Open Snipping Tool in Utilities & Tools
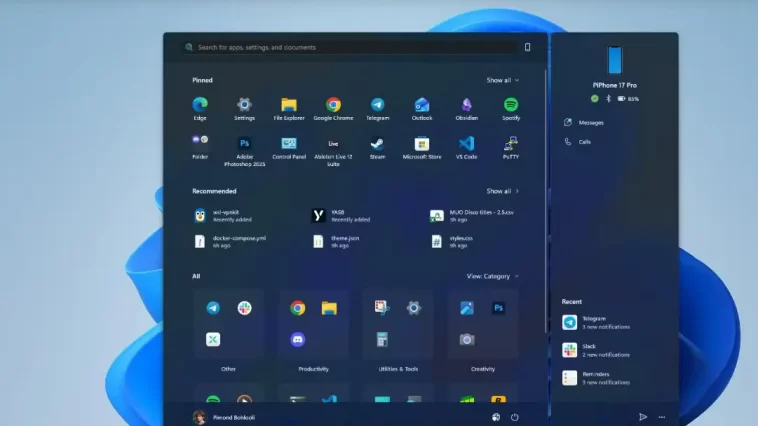The height and width of the screenshot is (426, 758). pyautogui.click(x=382, y=308)
